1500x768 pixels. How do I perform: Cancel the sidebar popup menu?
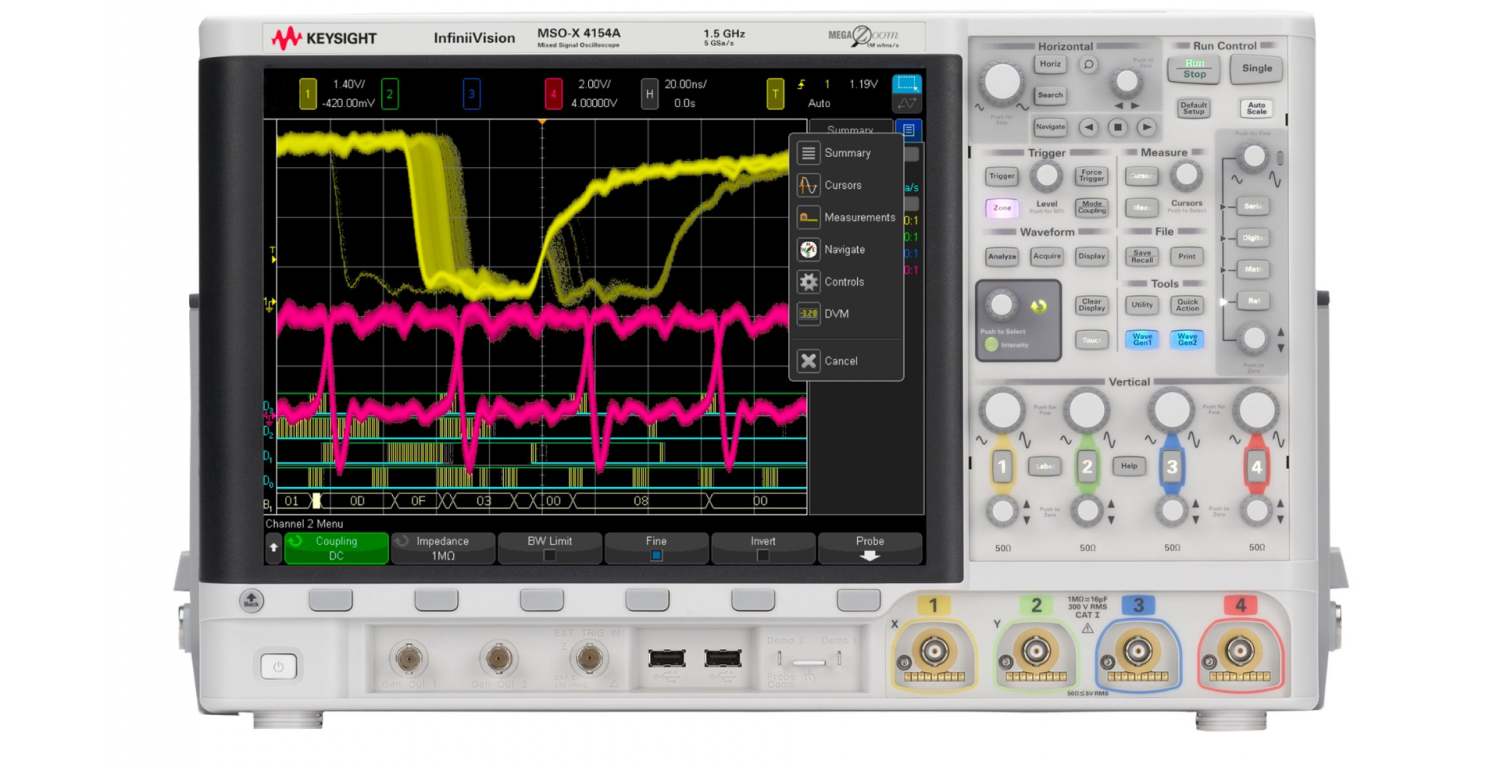(x=846, y=361)
